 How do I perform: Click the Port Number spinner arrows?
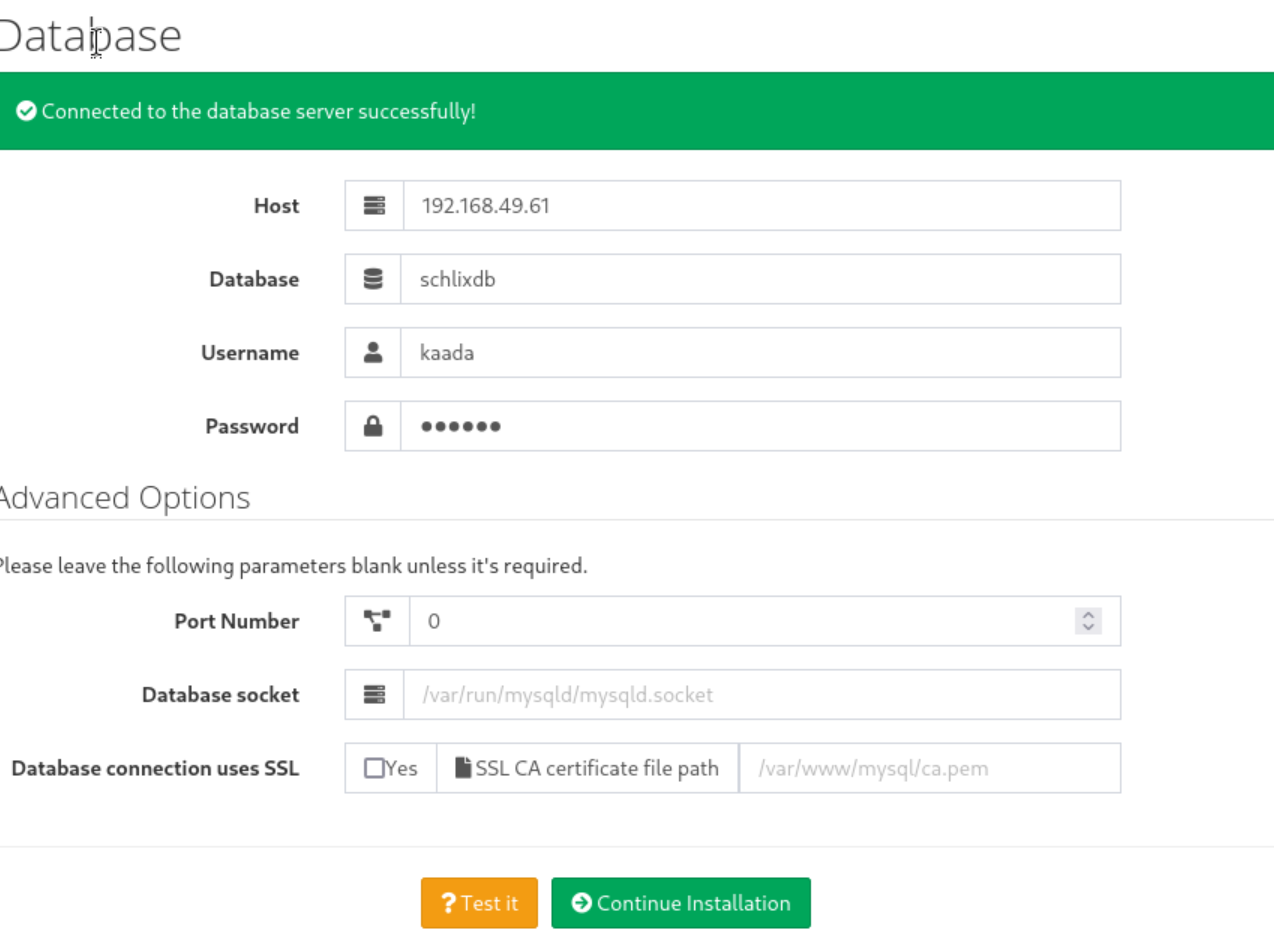pos(1088,621)
